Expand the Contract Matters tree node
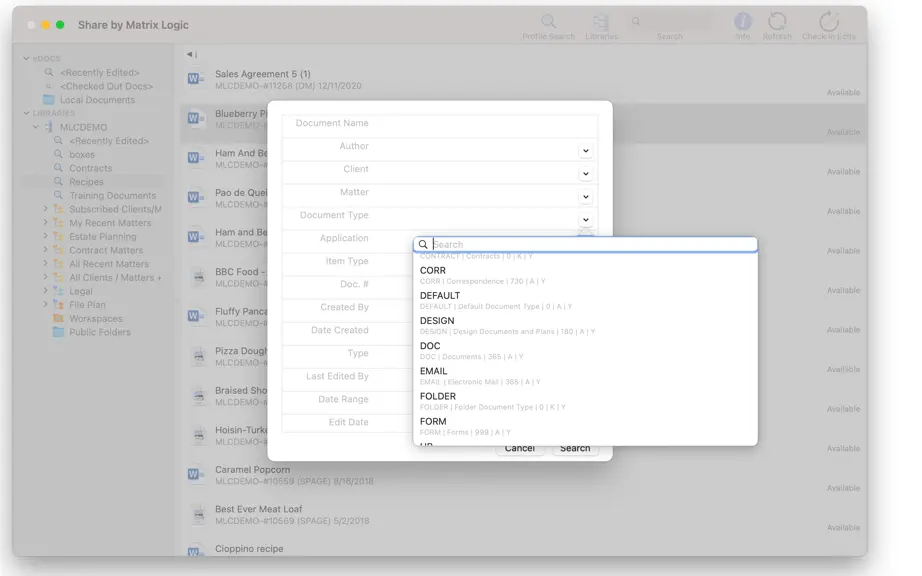The width and height of the screenshot is (922, 576). click(x=45, y=249)
